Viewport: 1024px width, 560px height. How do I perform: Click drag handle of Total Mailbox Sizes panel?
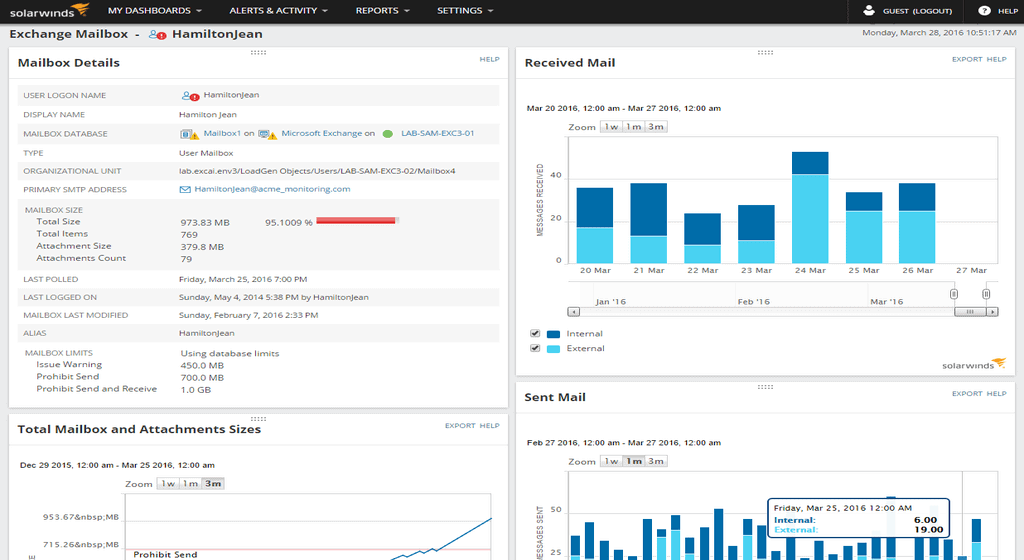point(259,419)
